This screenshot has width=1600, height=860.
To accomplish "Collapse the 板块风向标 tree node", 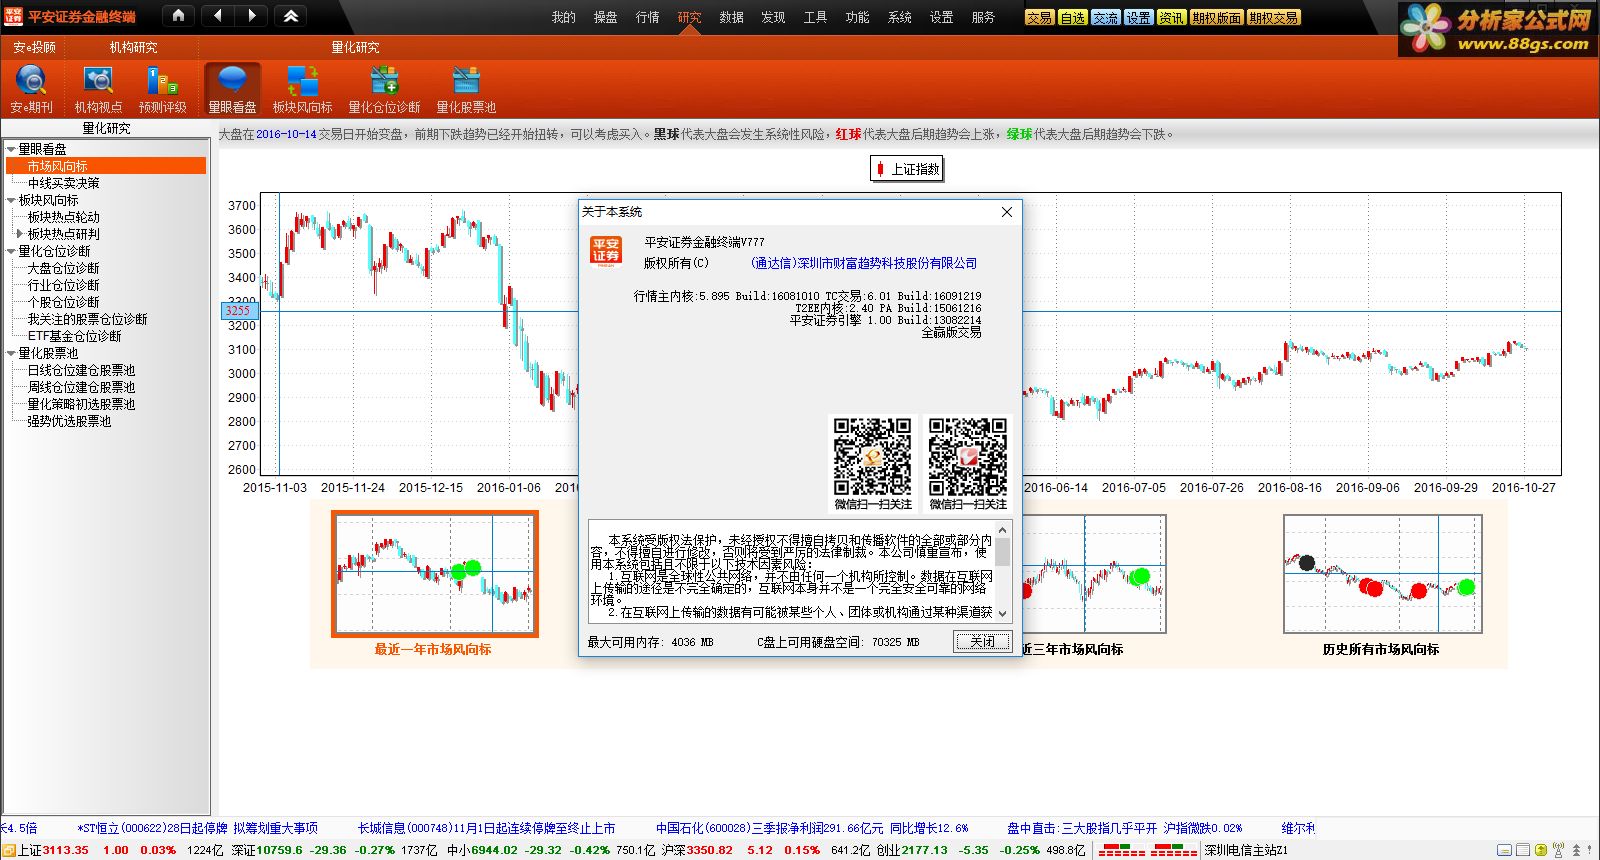I will click(x=11, y=200).
